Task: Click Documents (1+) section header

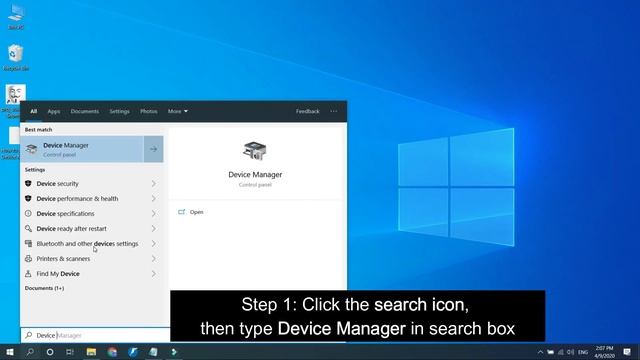Action: (44, 288)
